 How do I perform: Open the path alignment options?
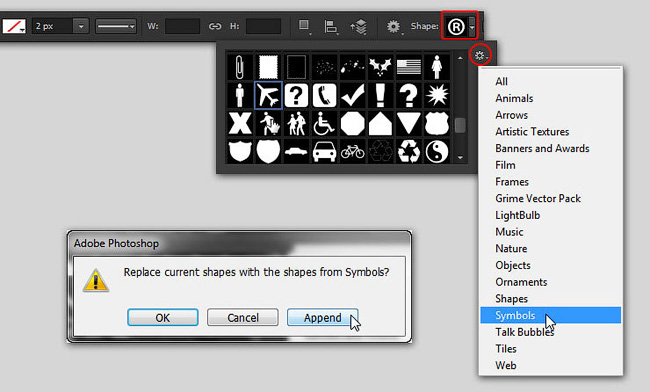[330, 27]
